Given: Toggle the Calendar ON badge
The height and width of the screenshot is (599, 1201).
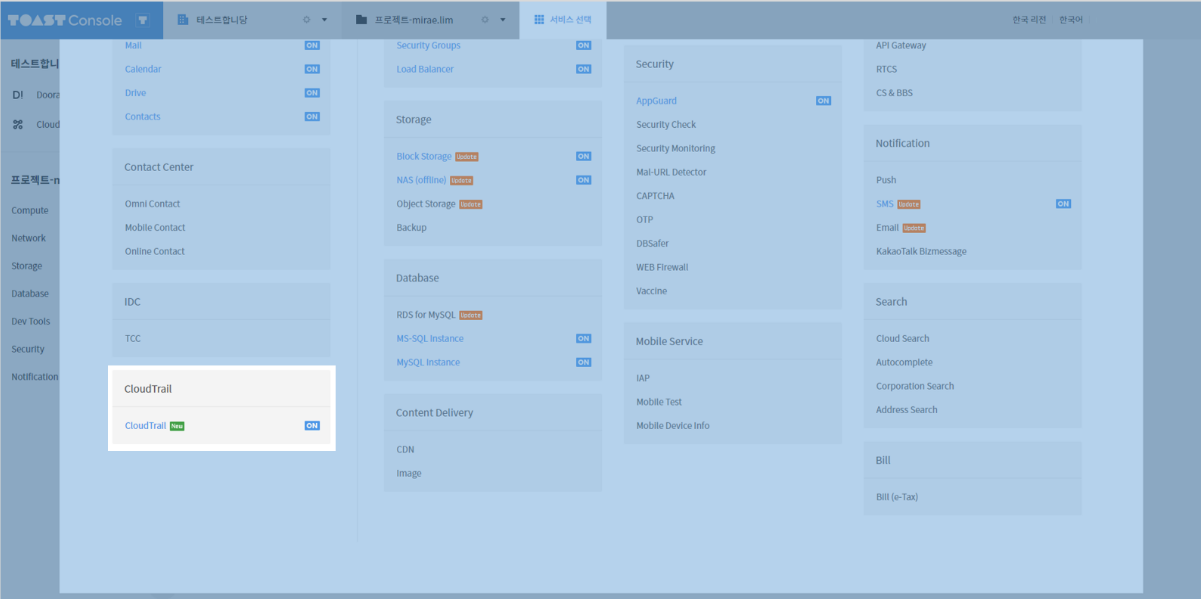Looking at the screenshot, I should pos(312,69).
